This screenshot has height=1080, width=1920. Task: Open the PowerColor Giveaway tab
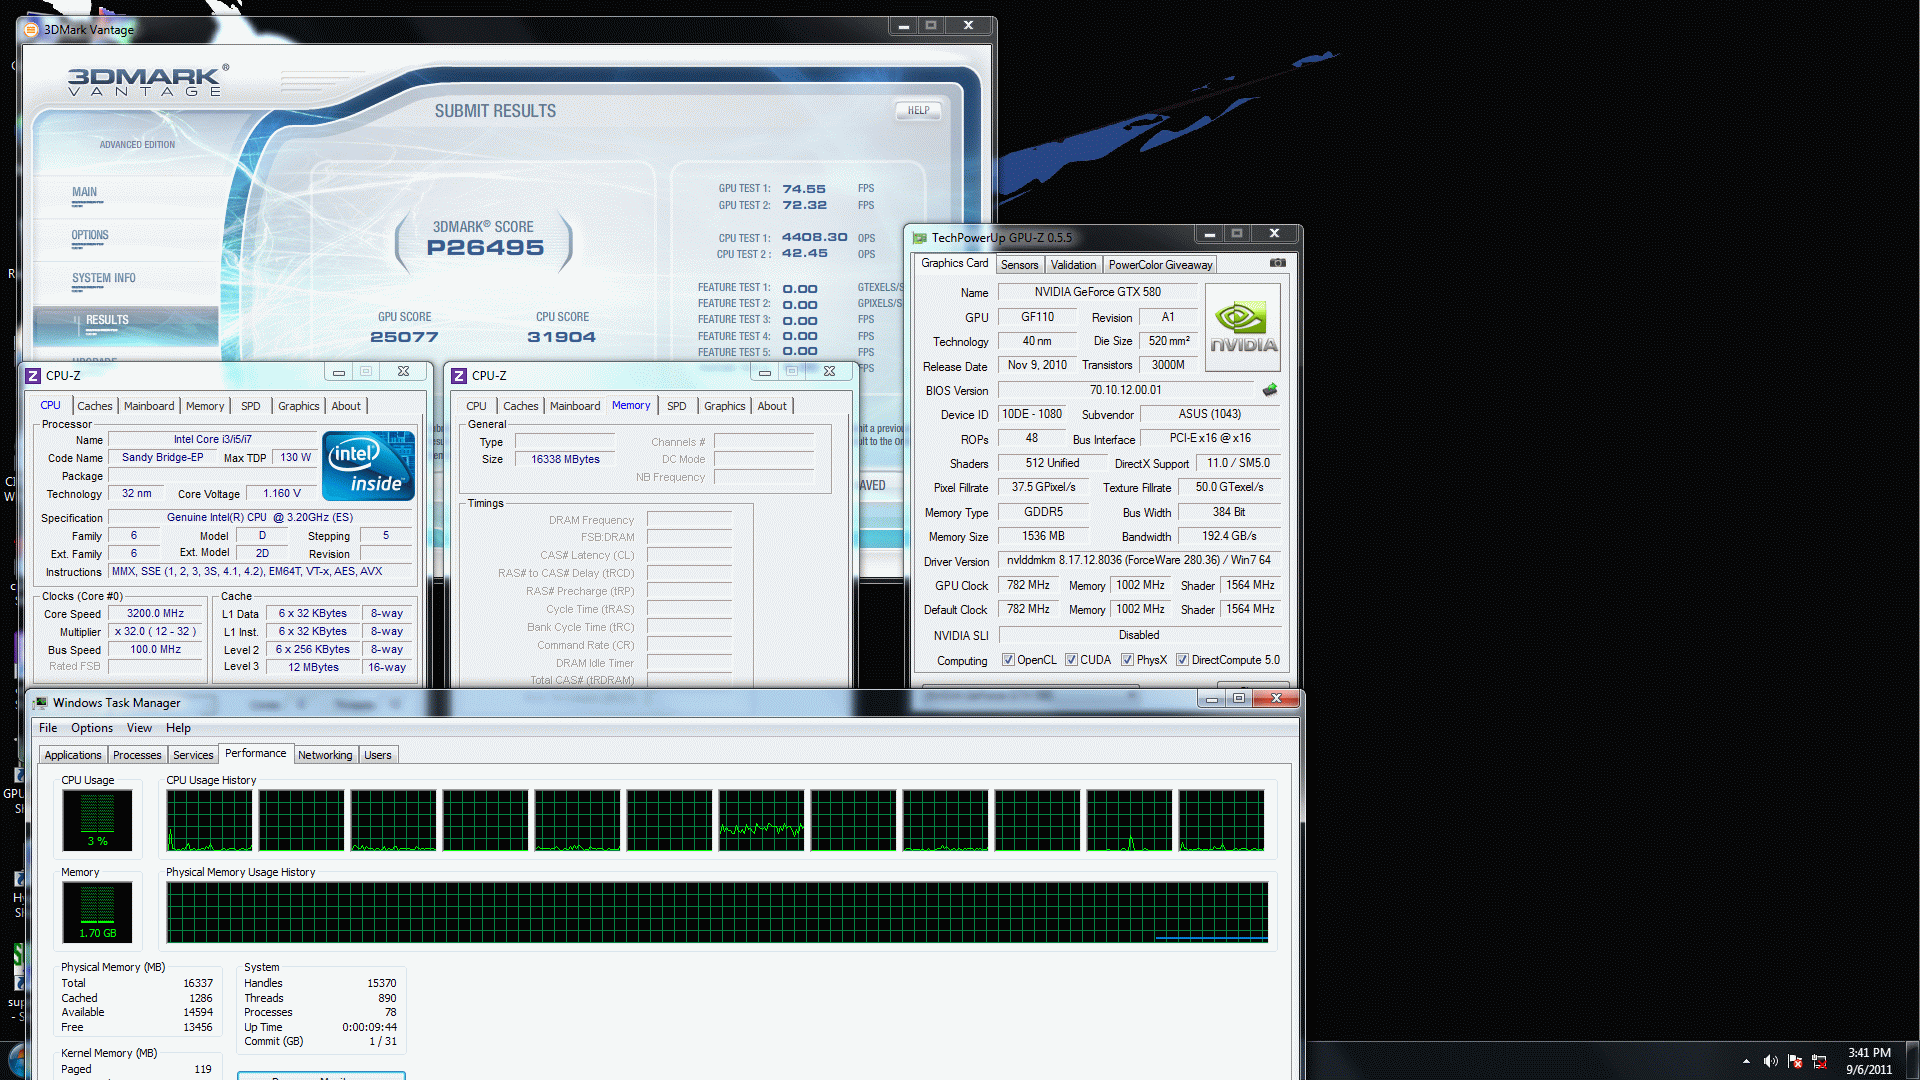click(1160, 265)
